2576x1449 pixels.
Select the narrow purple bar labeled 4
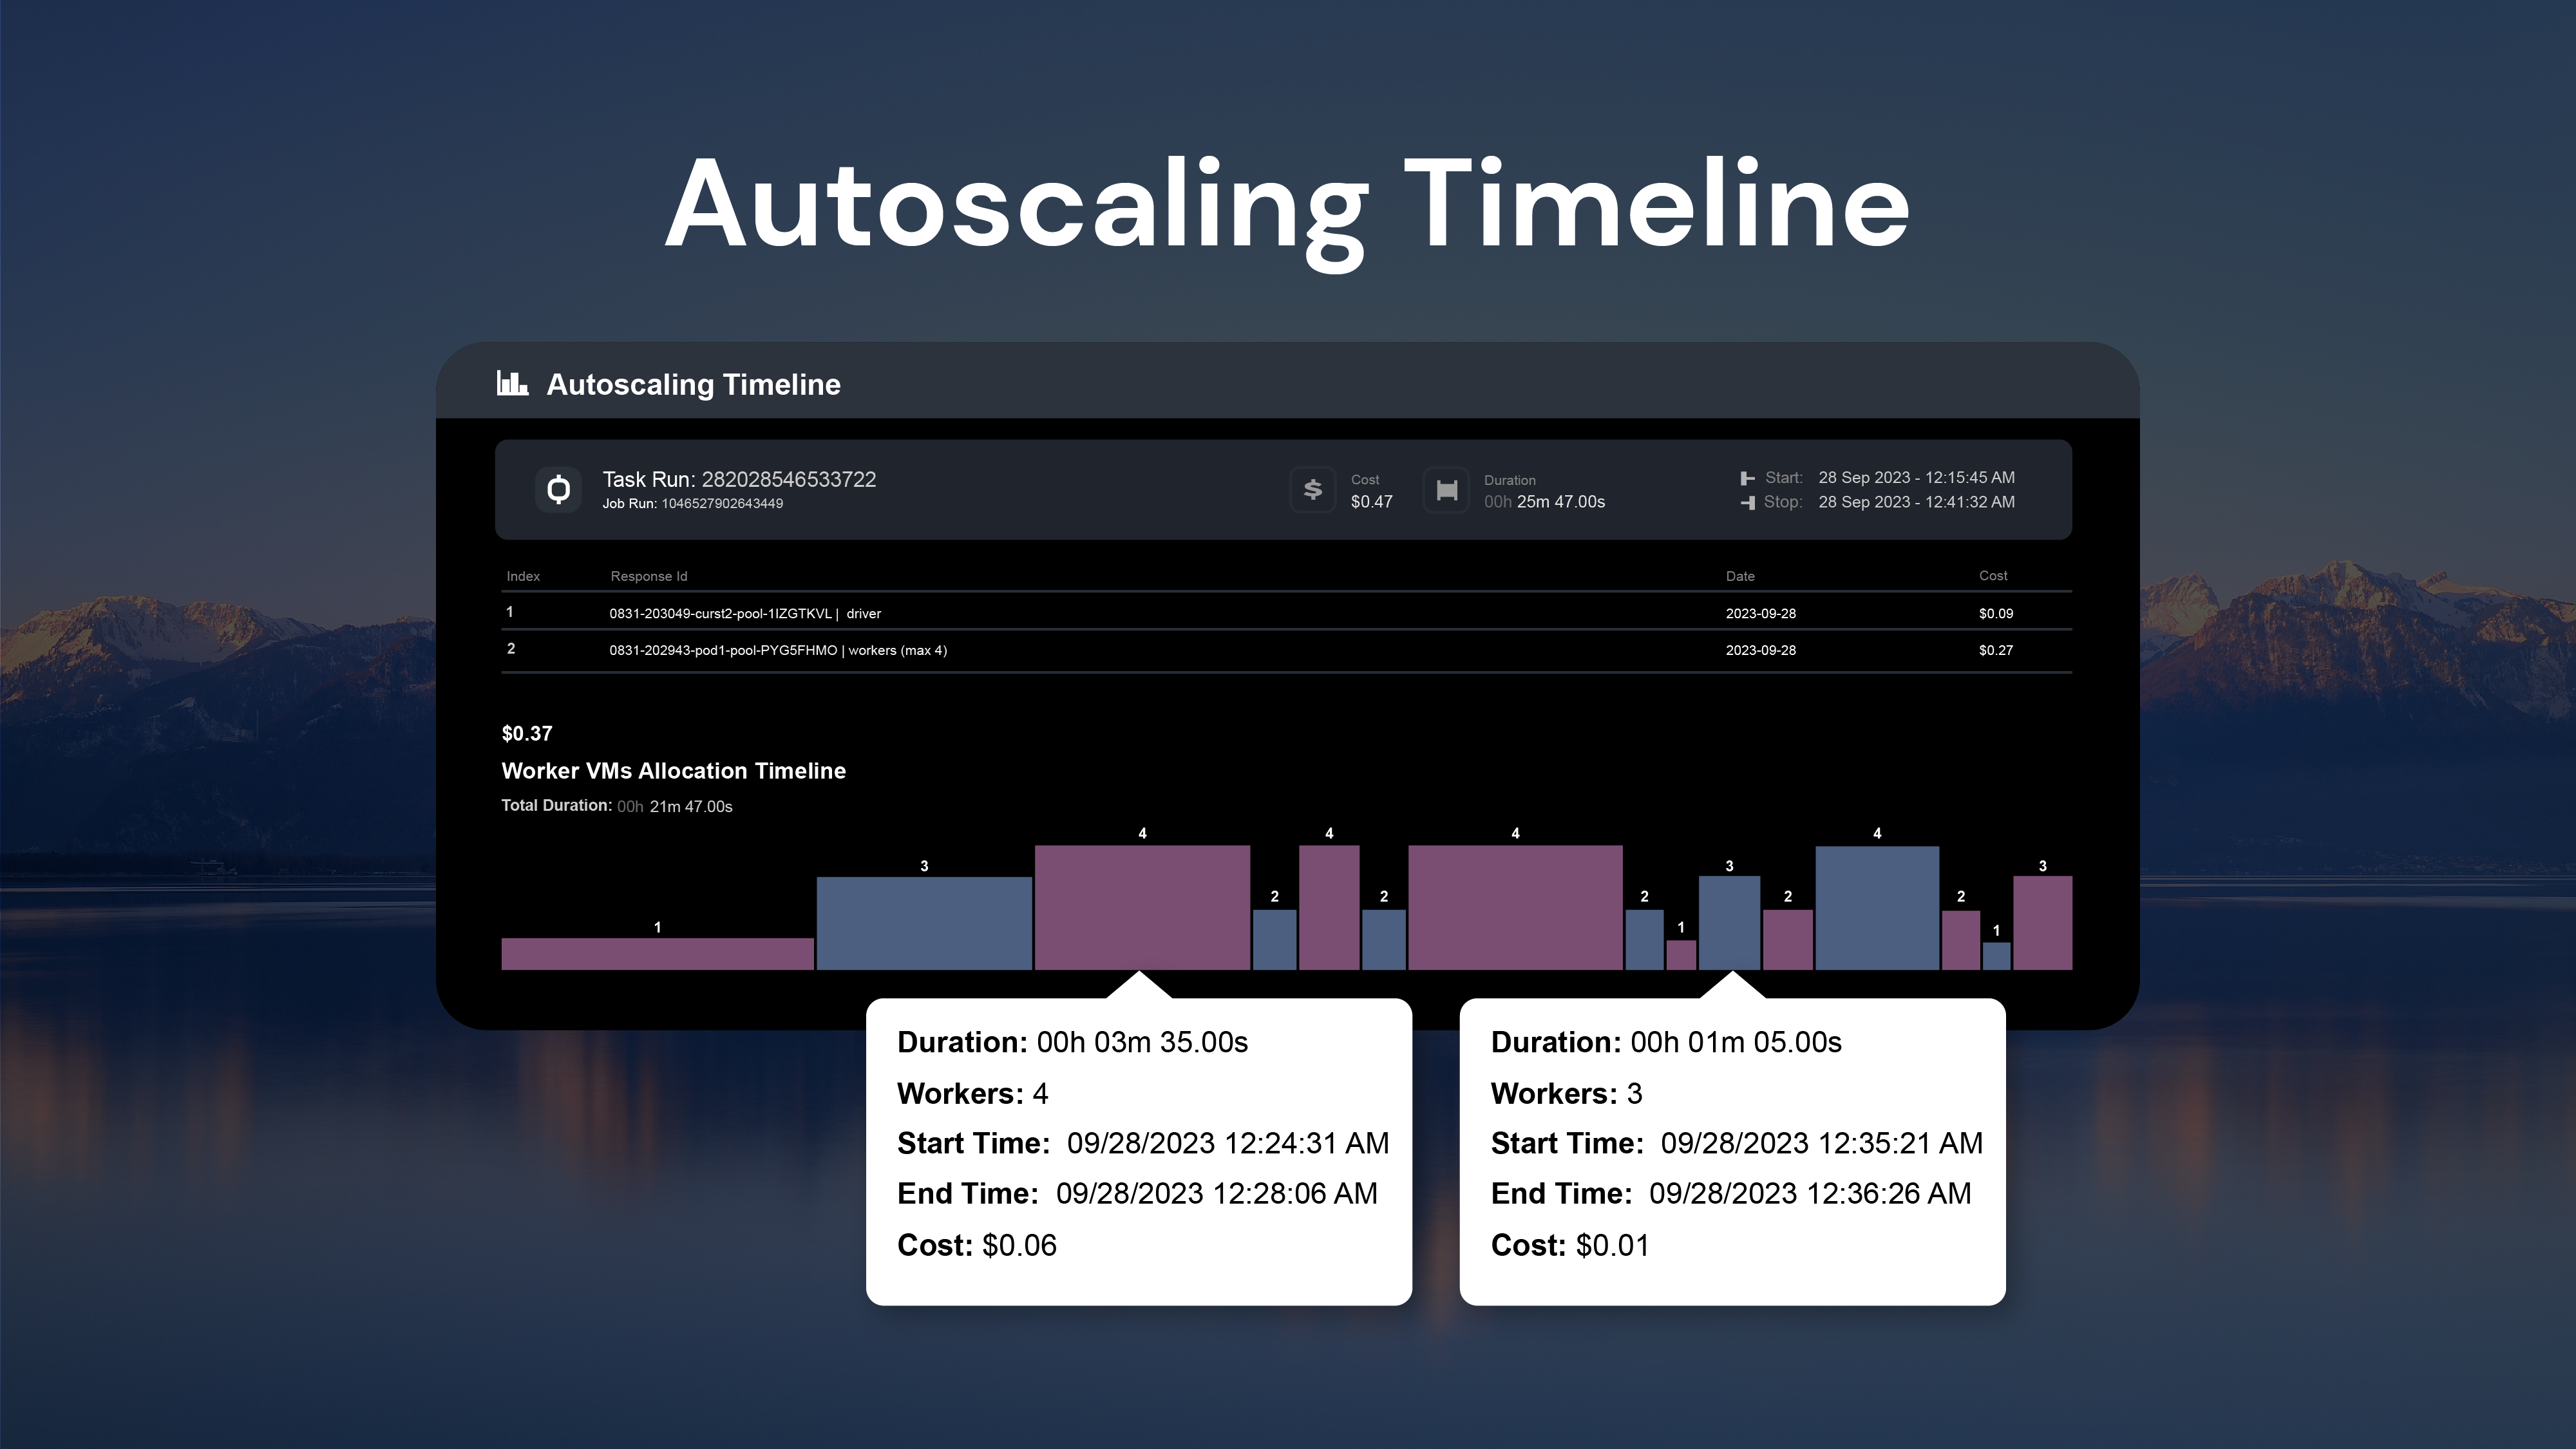1329,908
